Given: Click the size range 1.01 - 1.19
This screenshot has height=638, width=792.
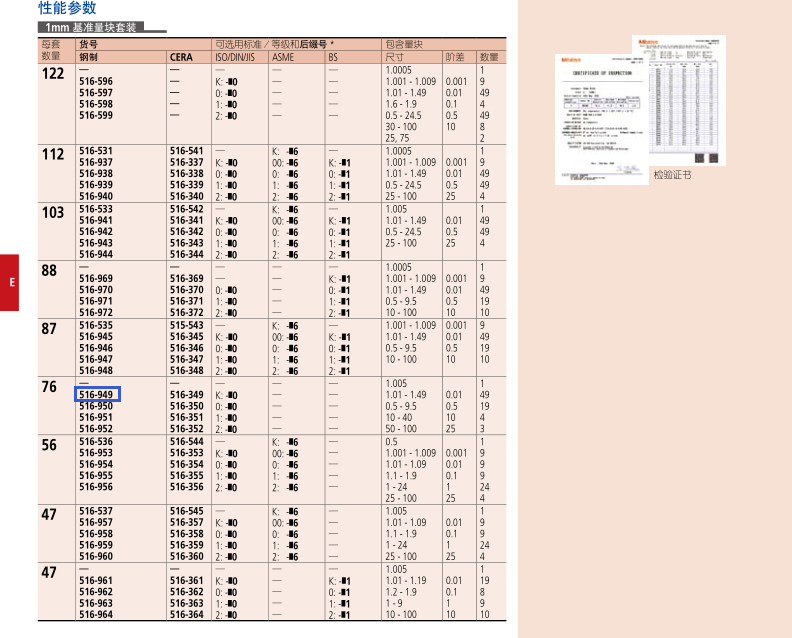Looking at the screenshot, I should tap(406, 580).
